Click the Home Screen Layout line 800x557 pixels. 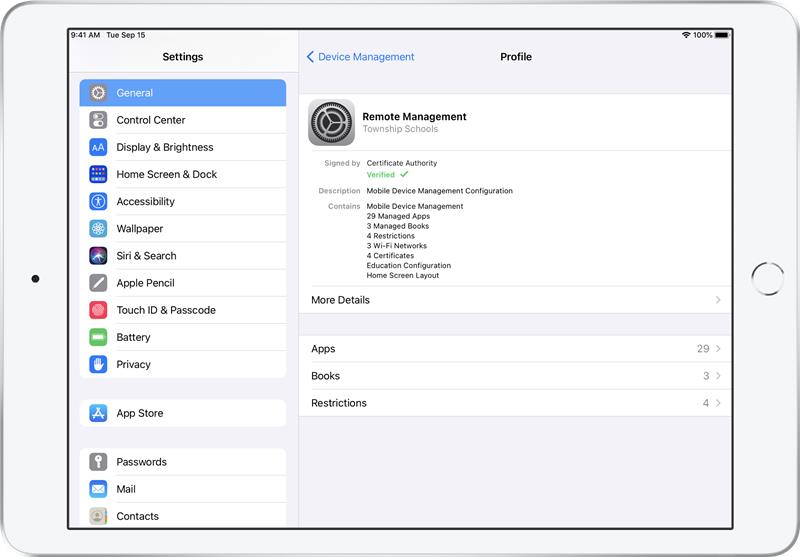[x=403, y=275]
